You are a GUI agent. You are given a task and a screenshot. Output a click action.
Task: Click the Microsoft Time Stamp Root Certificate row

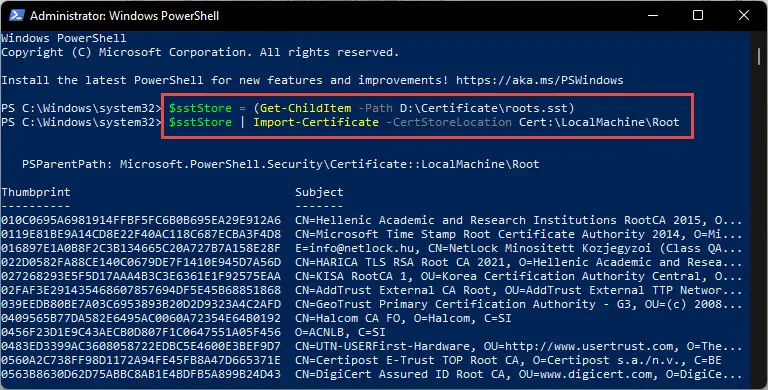(372, 234)
